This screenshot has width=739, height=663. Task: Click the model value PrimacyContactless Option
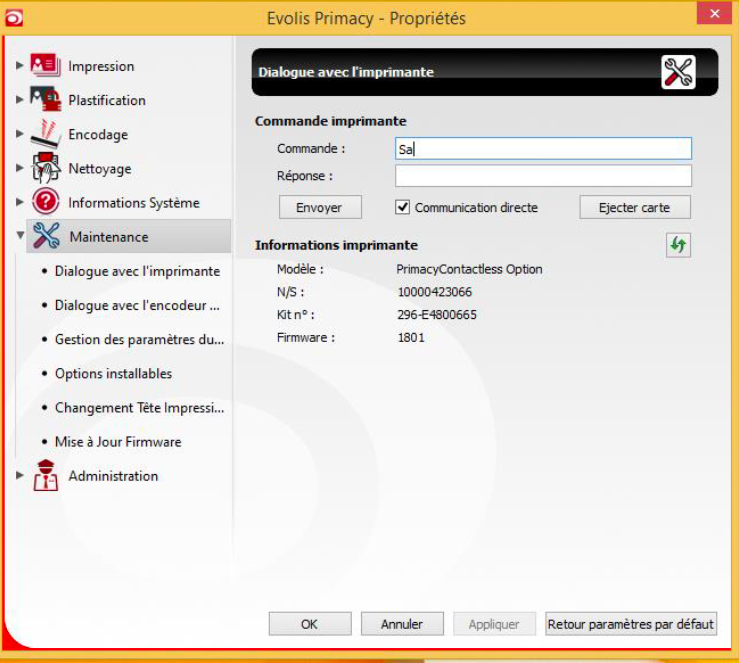click(469, 270)
